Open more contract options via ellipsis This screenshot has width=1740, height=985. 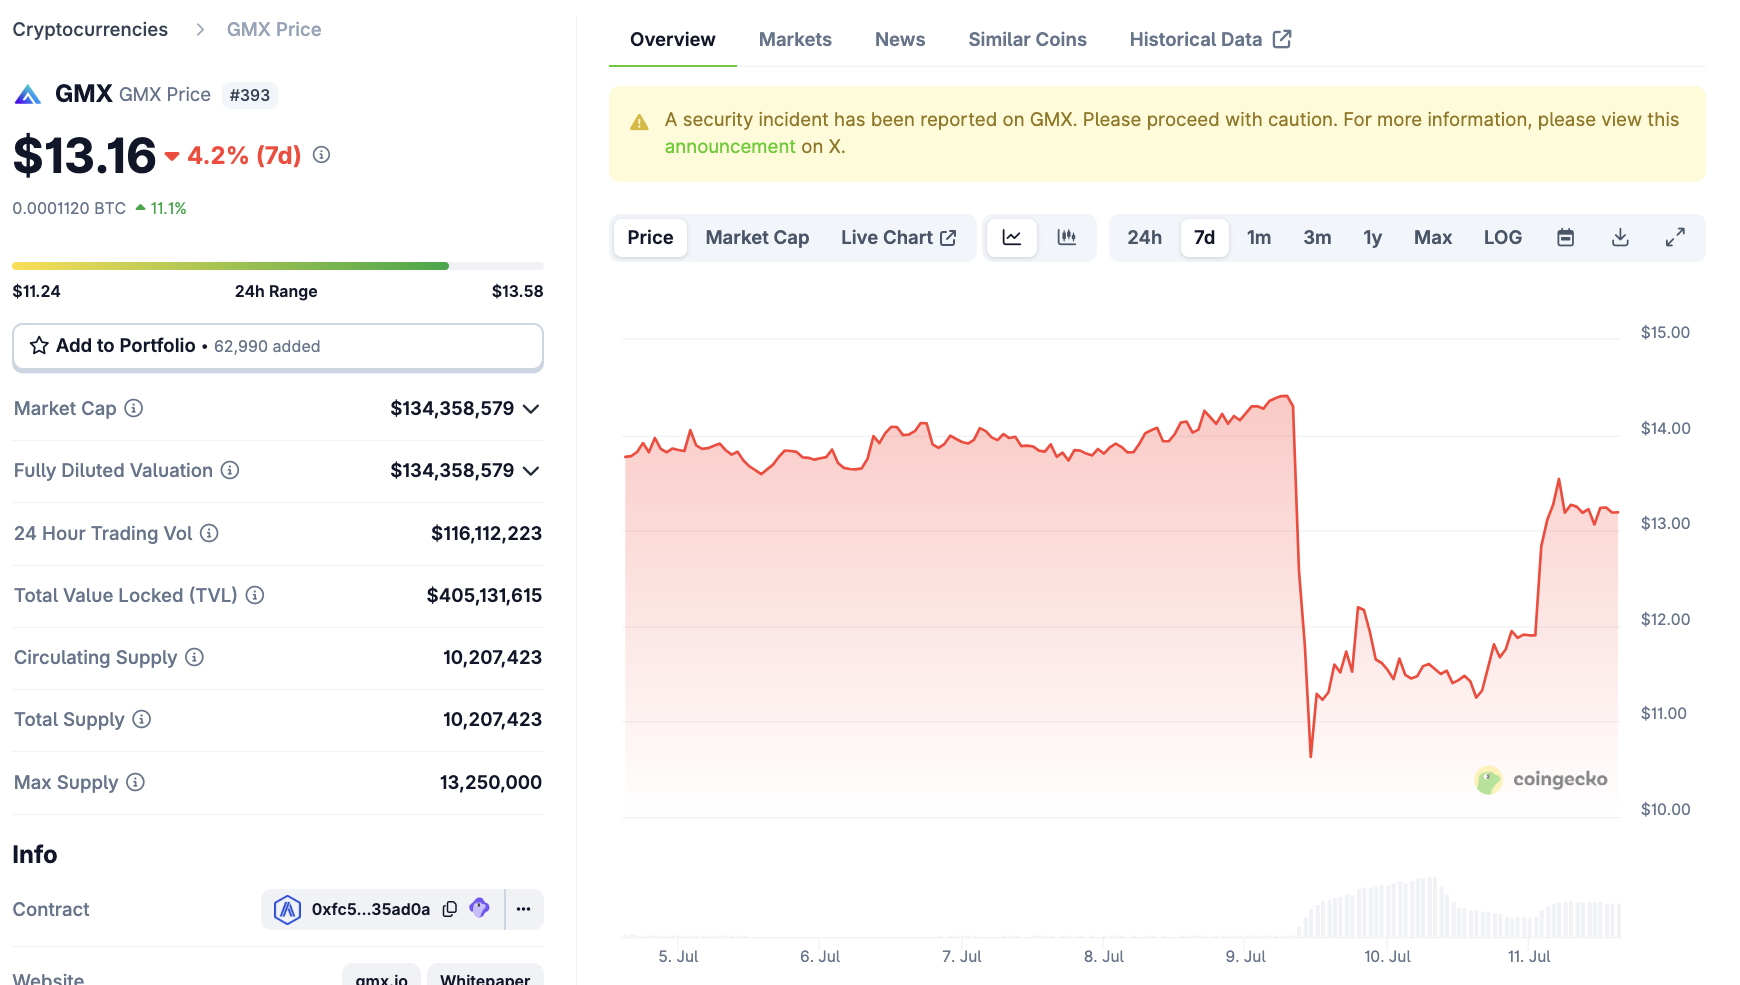coord(523,909)
